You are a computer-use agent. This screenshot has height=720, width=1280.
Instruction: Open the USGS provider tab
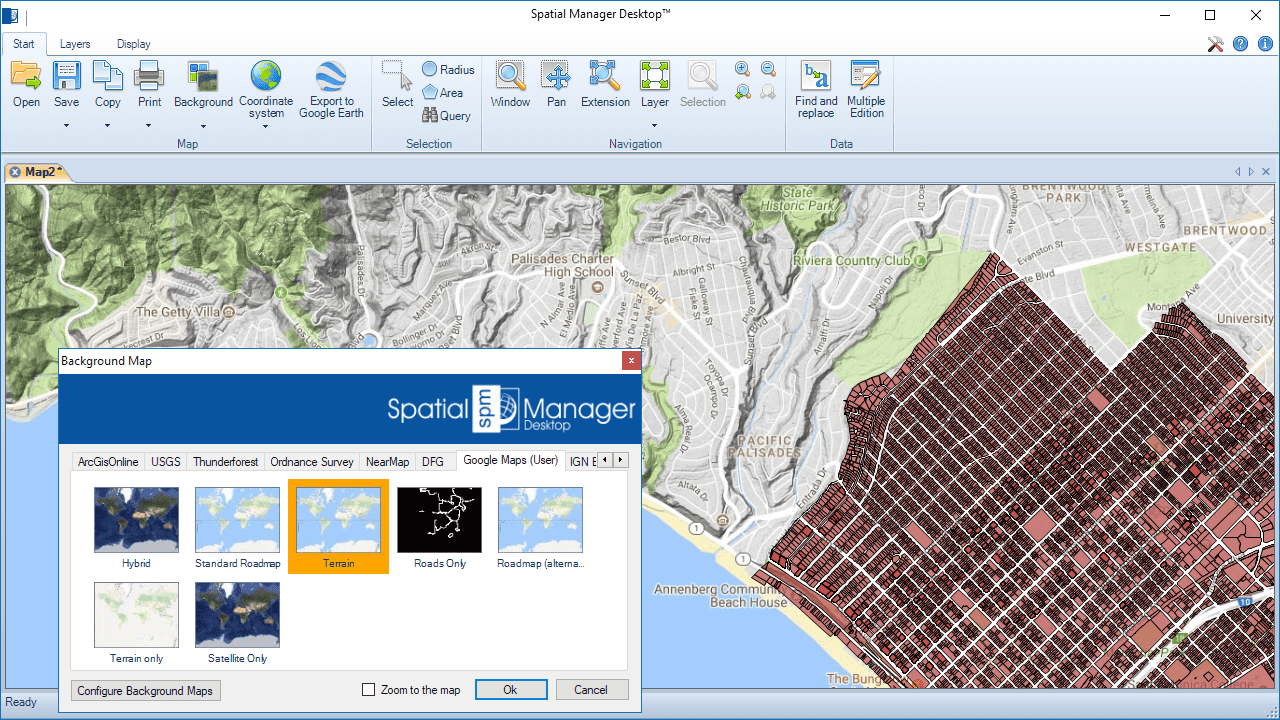pos(166,461)
